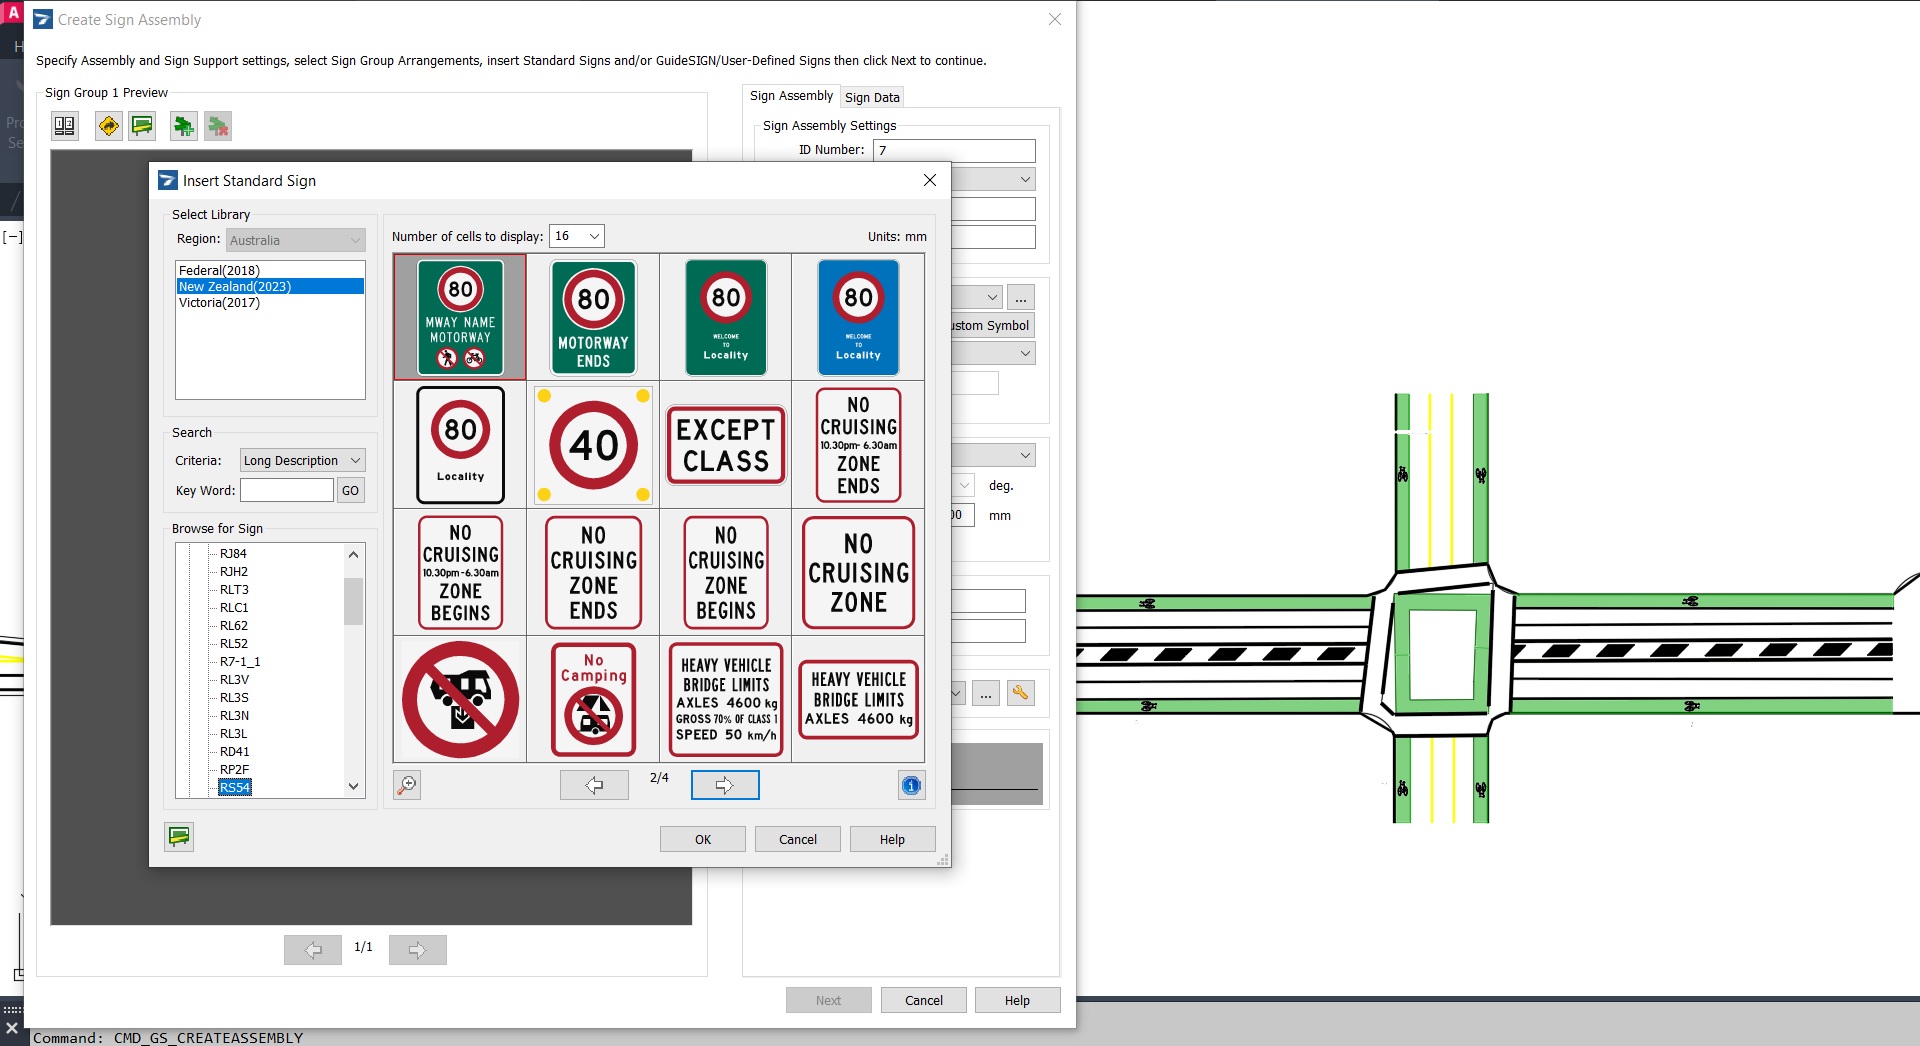Select the warning sign icon in preview toolbar
The height and width of the screenshot is (1046, 1920).
[108, 126]
